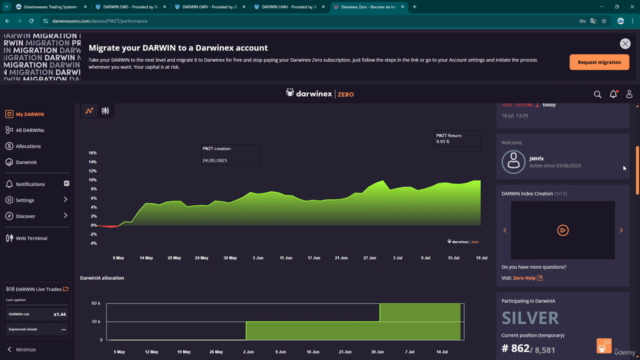The width and height of the screenshot is (640, 360).
Task: Click the chat widget icon
Action: click(x=604, y=345)
